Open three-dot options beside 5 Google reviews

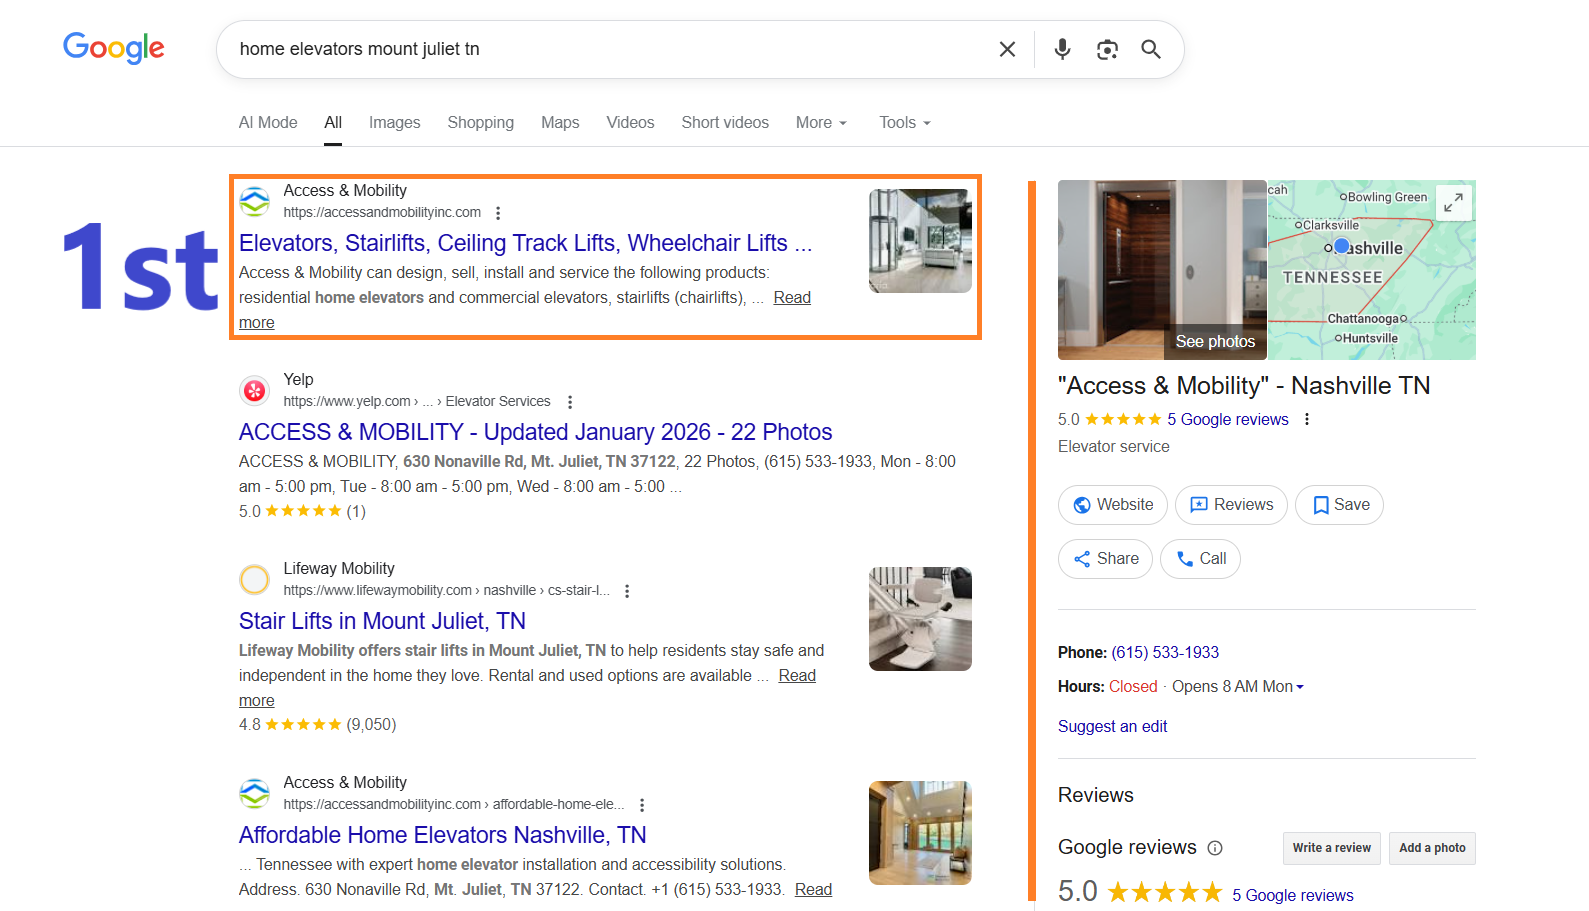click(x=1307, y=420)
